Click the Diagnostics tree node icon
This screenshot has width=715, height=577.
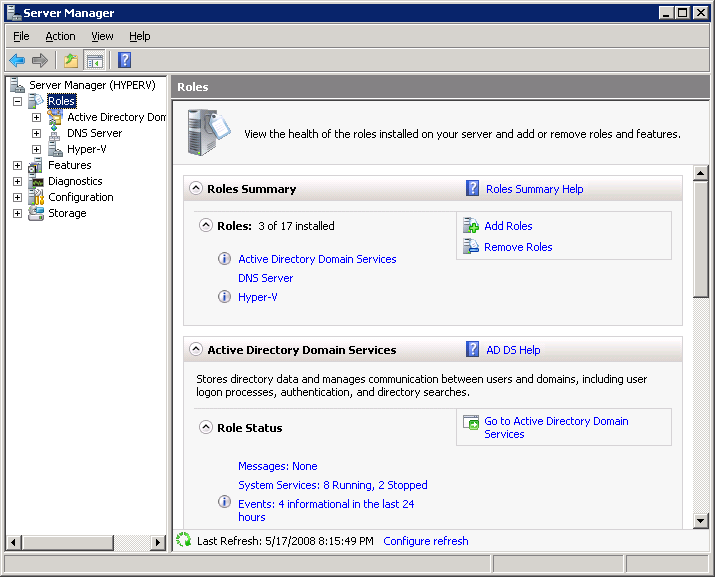tap(36, 181)
